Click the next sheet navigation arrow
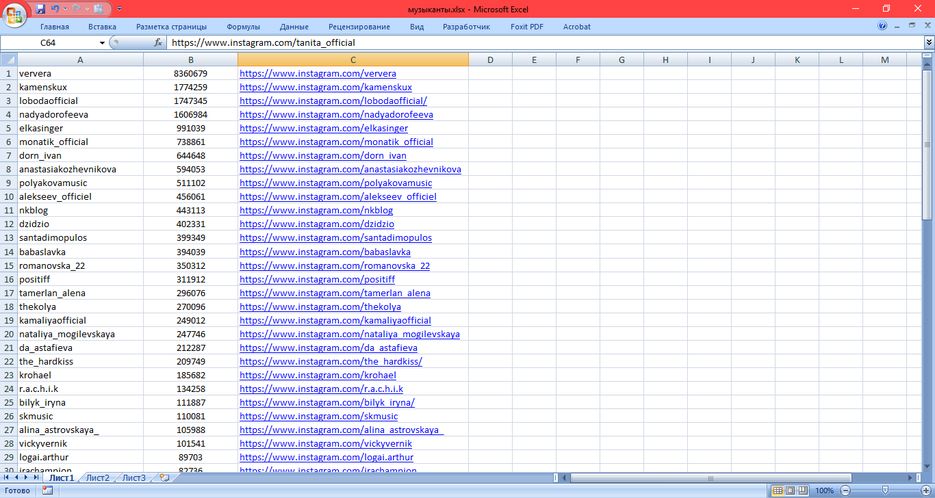This screenshot has height=498, width=935. pyautogui.click(x=26, y=478)
